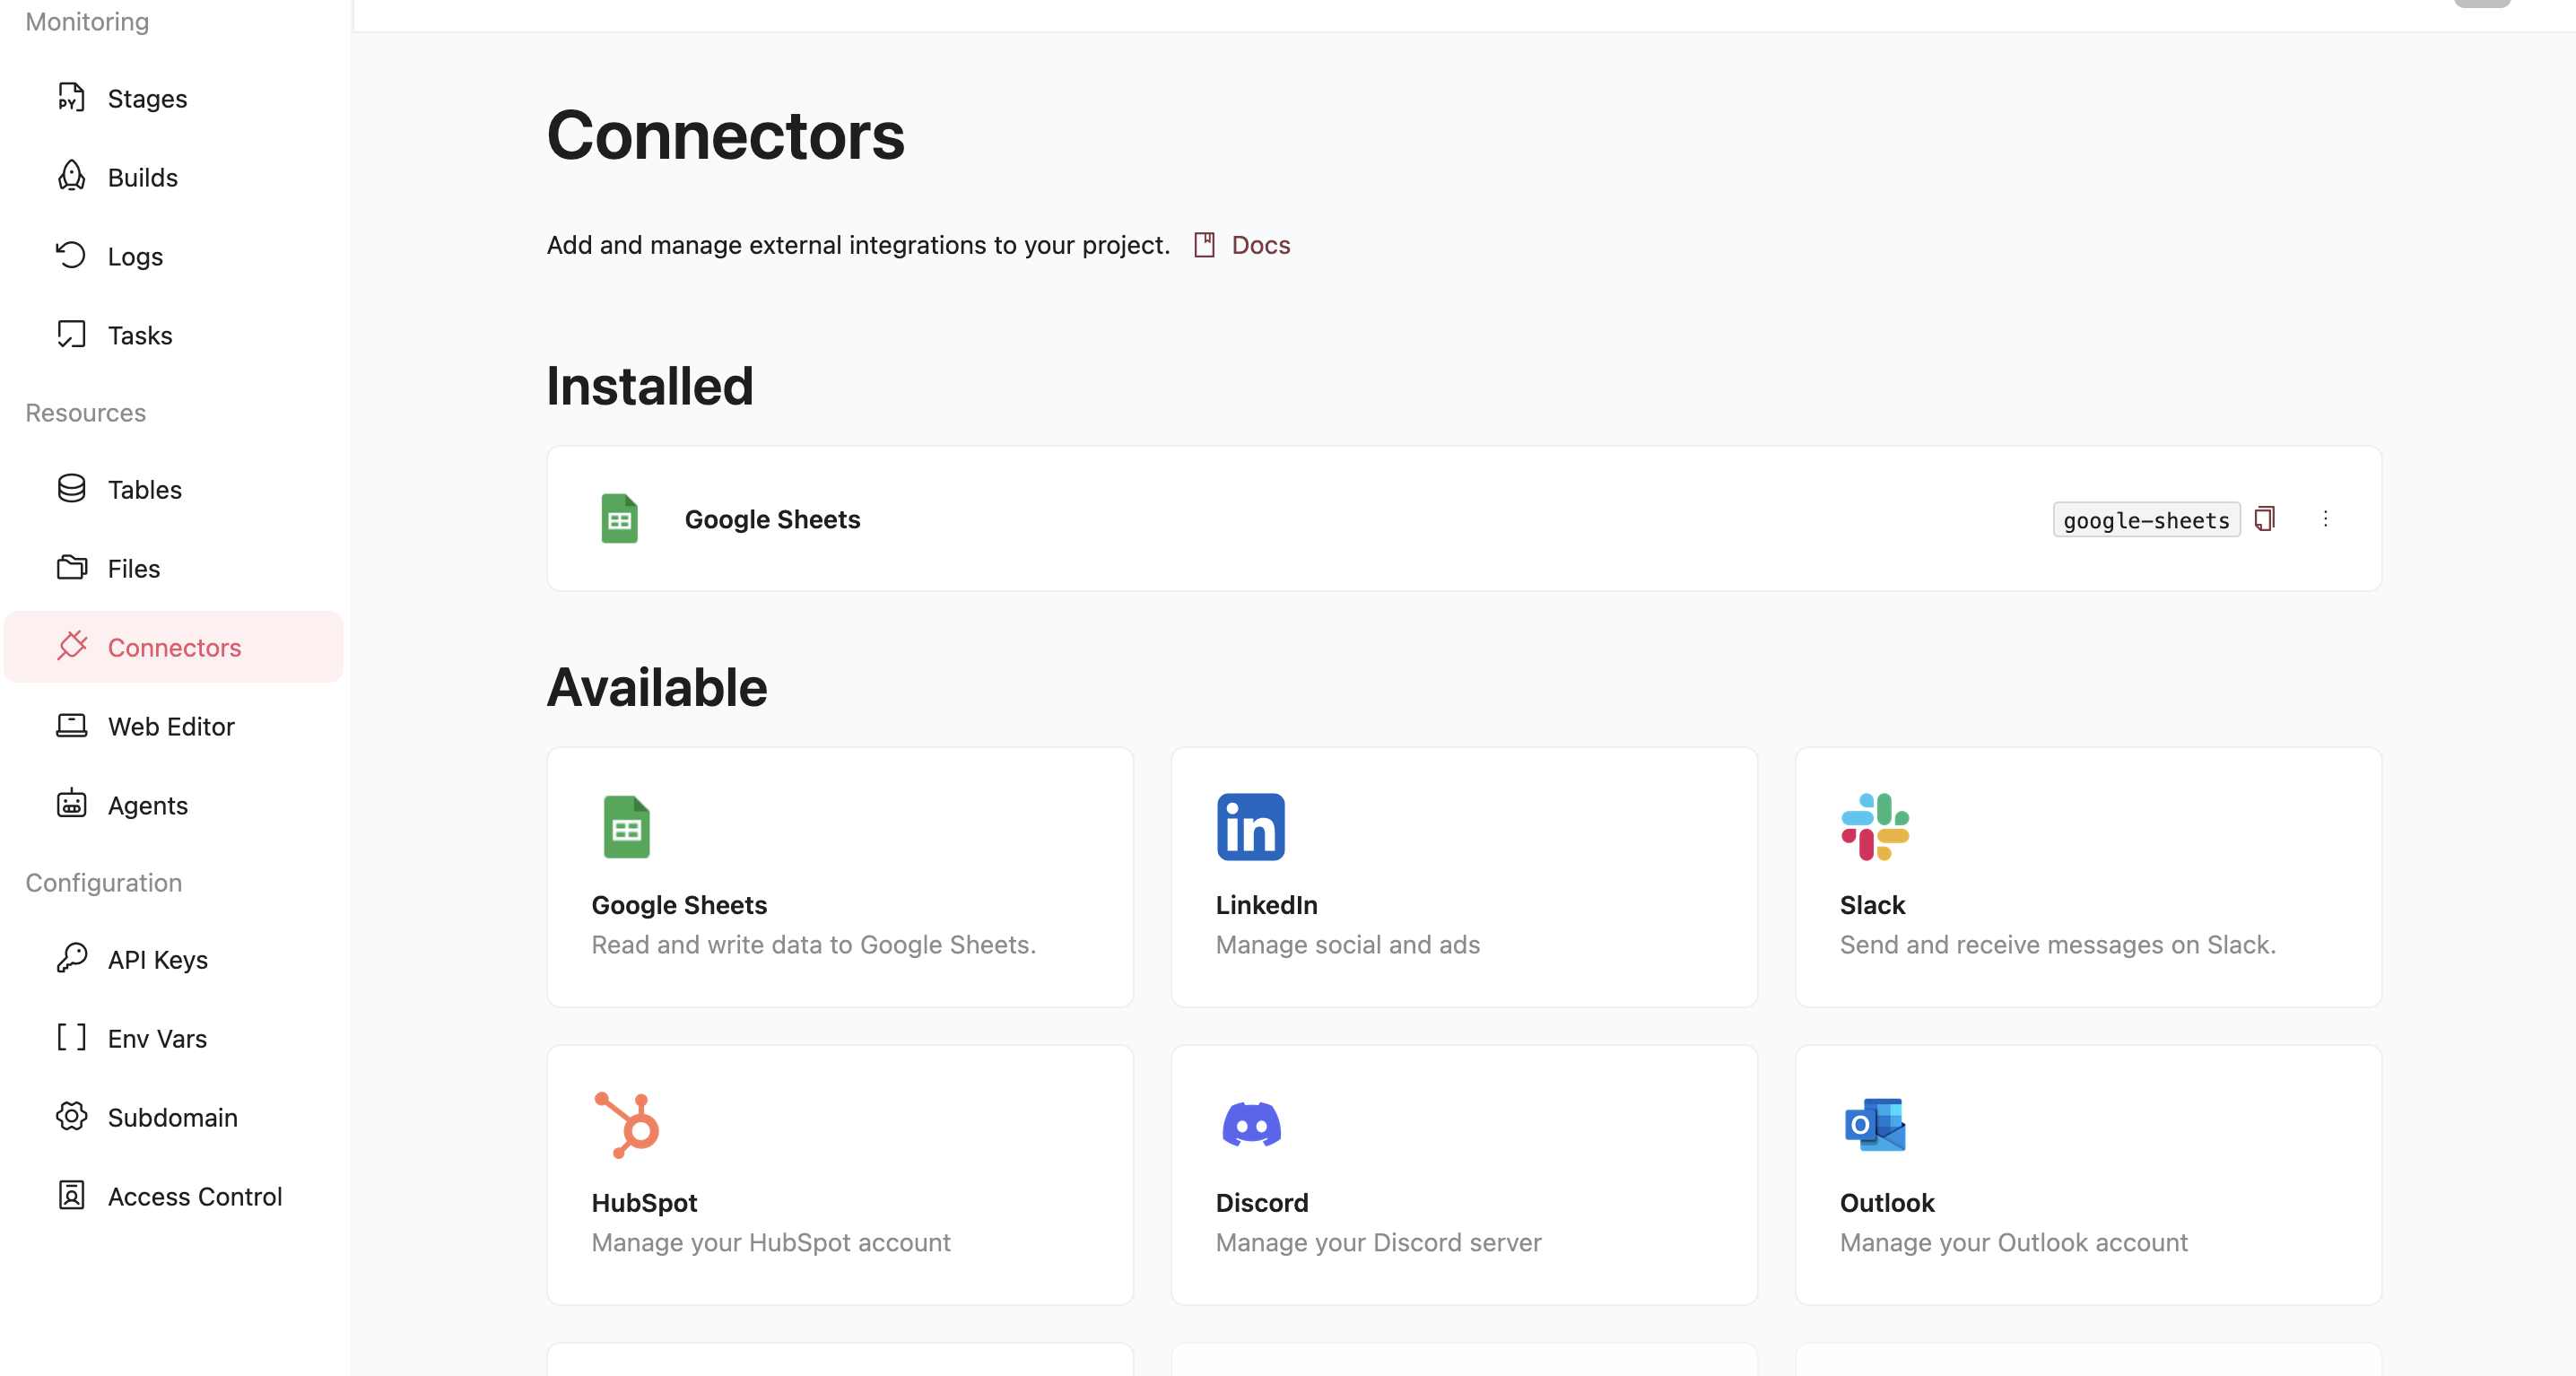Go to Agents page
Image resolution: width=2576 pixels, height=1376 pixels.
[173, 805]
